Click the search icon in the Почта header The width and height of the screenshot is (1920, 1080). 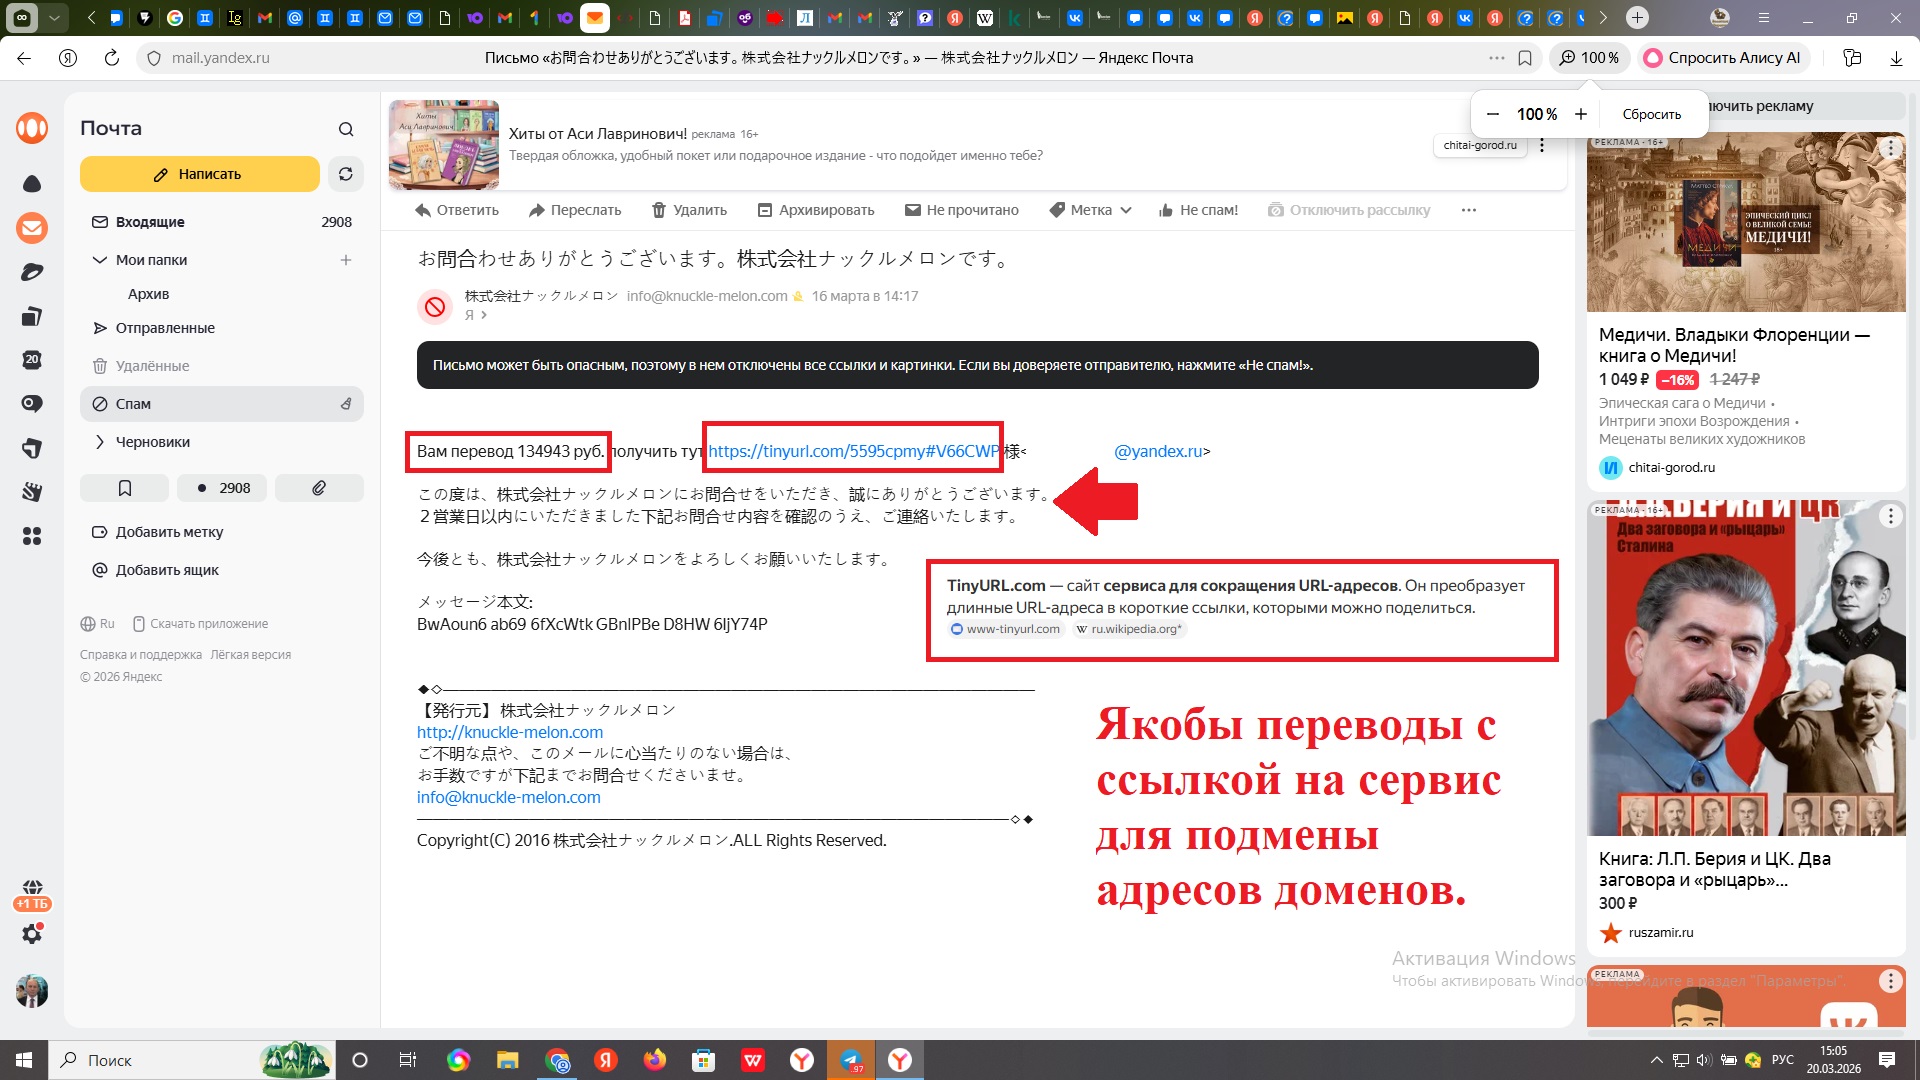tap(346, 129)
